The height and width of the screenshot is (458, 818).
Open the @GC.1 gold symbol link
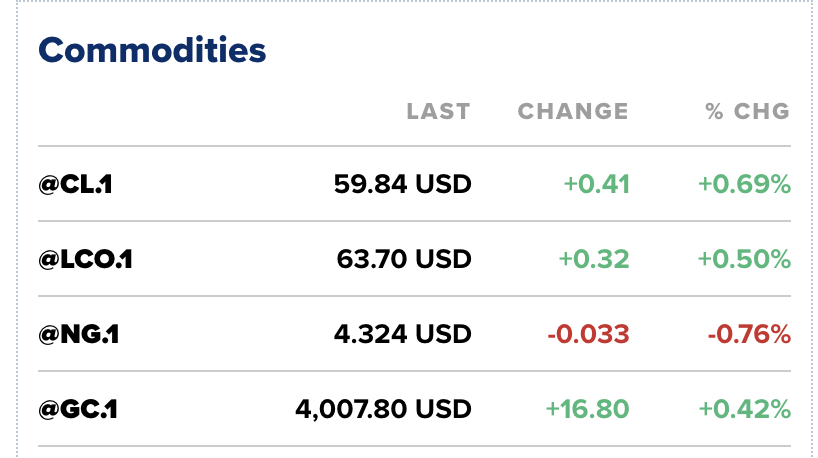[77, 409]
